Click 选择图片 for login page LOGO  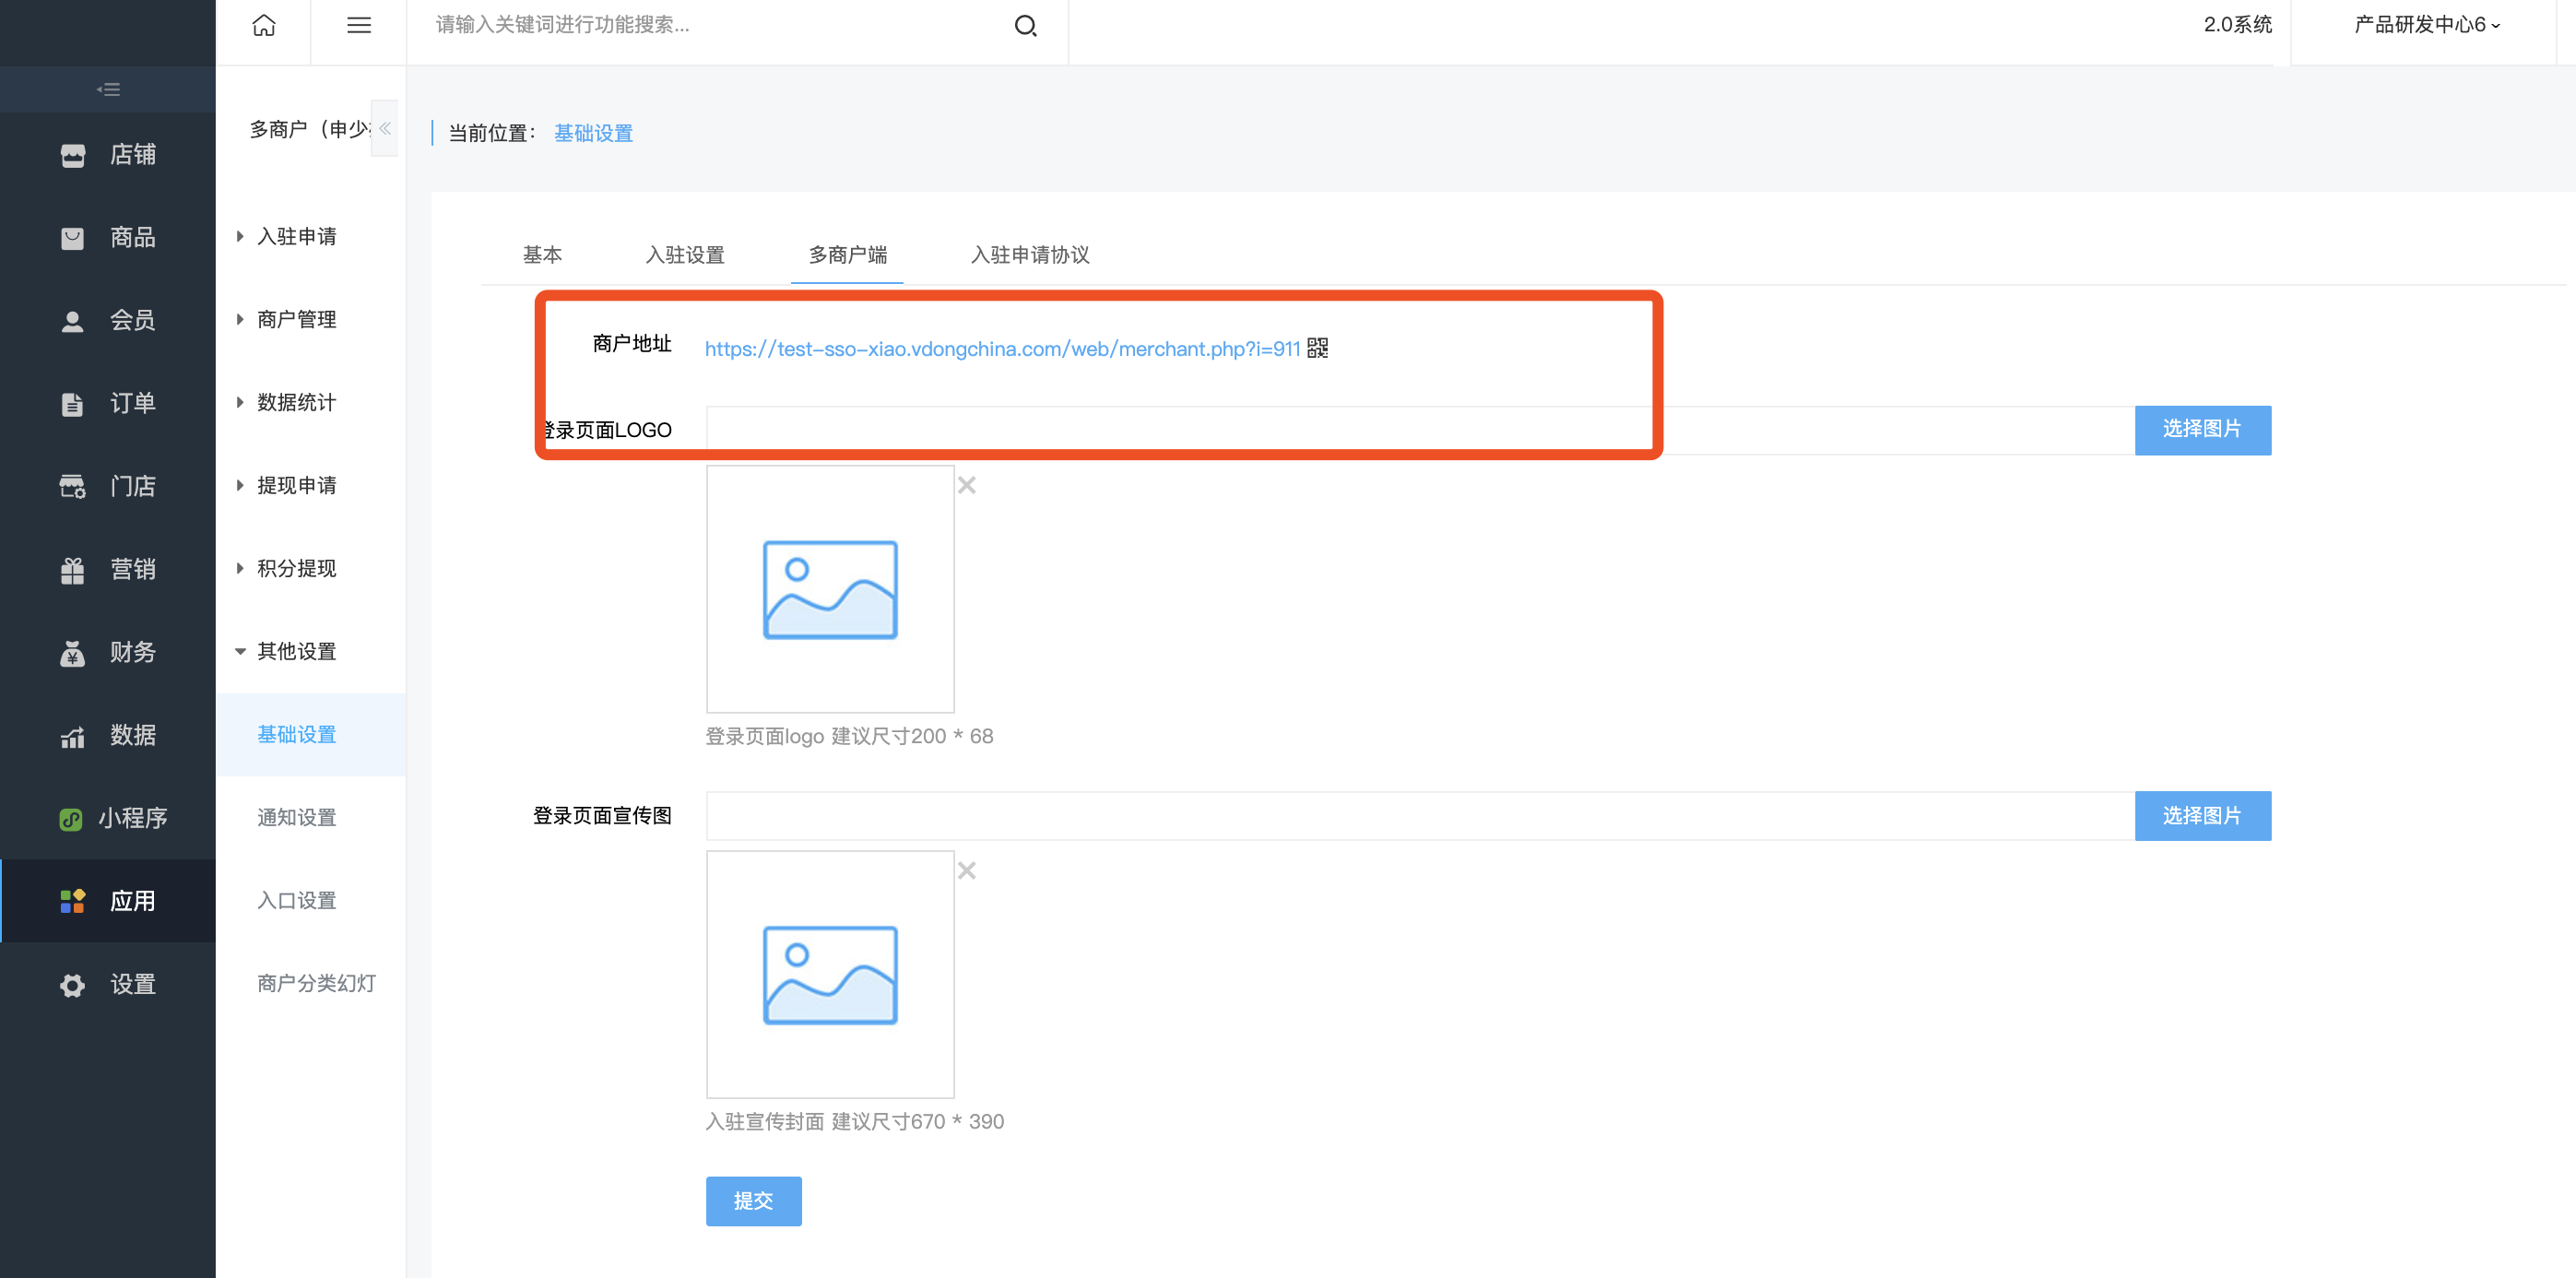point(2202,430)
